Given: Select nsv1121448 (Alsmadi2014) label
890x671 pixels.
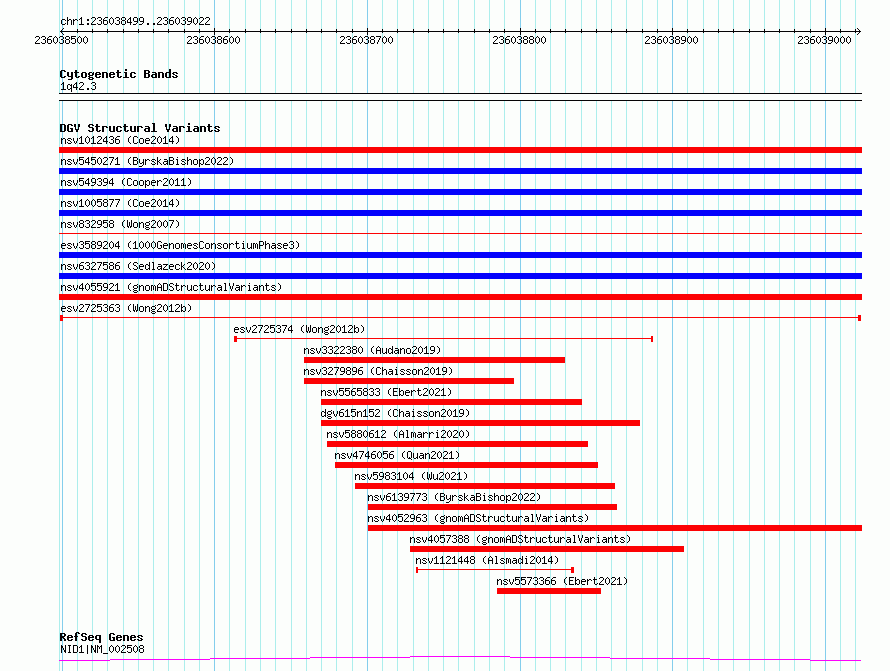Looking at the screenshot, I should (x=487, y=560).
